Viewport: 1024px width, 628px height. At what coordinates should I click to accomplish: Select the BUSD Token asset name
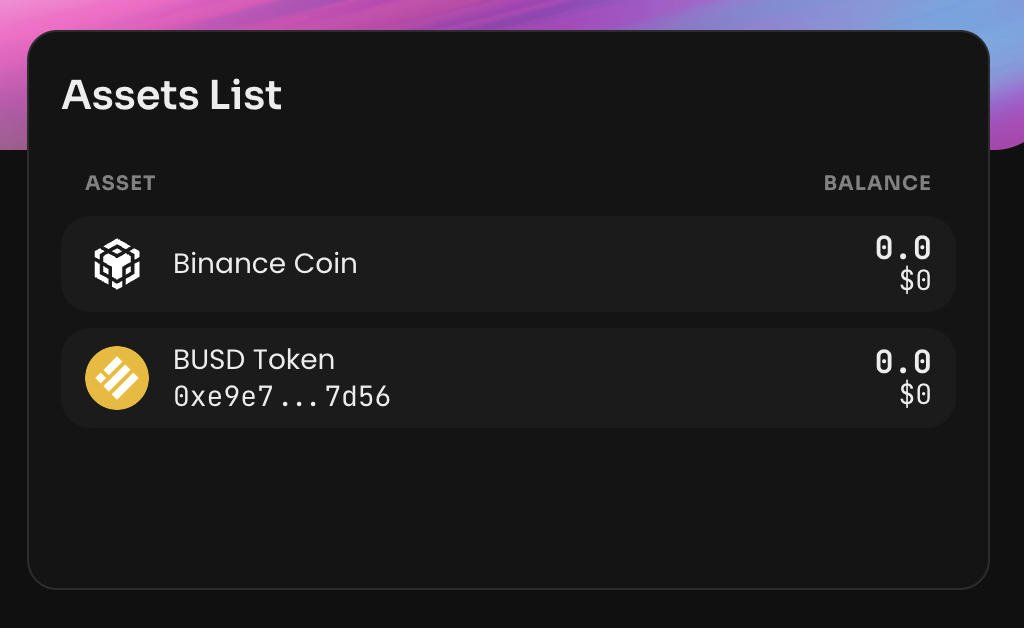point(254,360)
